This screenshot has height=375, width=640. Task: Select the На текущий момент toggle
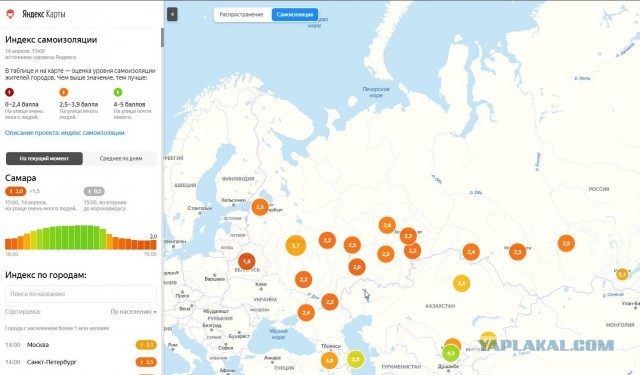[x=44, y=158]
